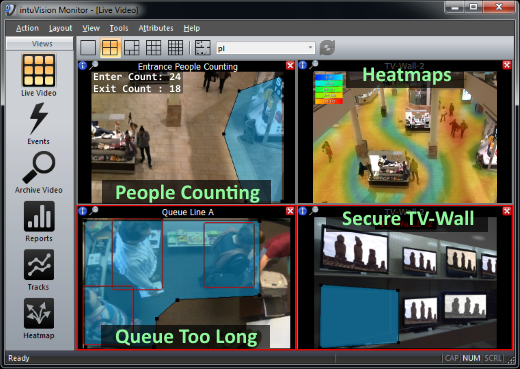Show info for Queue Line A camera
Image resolution: width=520 pixels, height=369 pixels.
coord(83,211)
